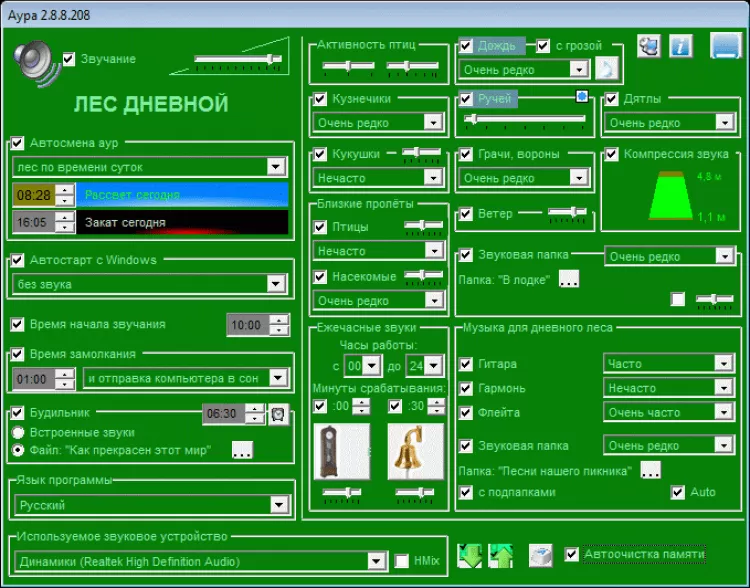Click the start time stepper next to 10:00

(279, 325)
